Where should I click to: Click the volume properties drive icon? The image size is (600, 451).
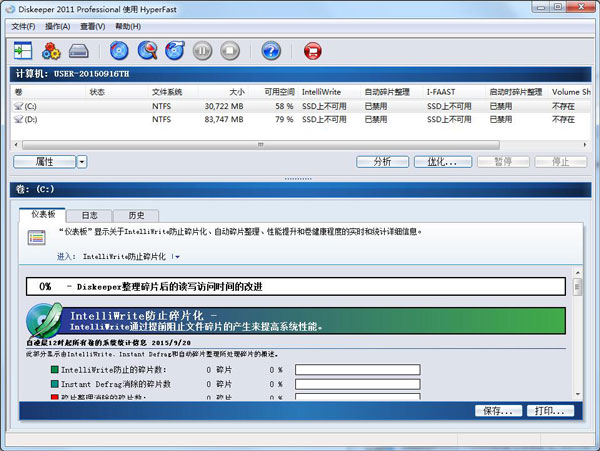79,51
